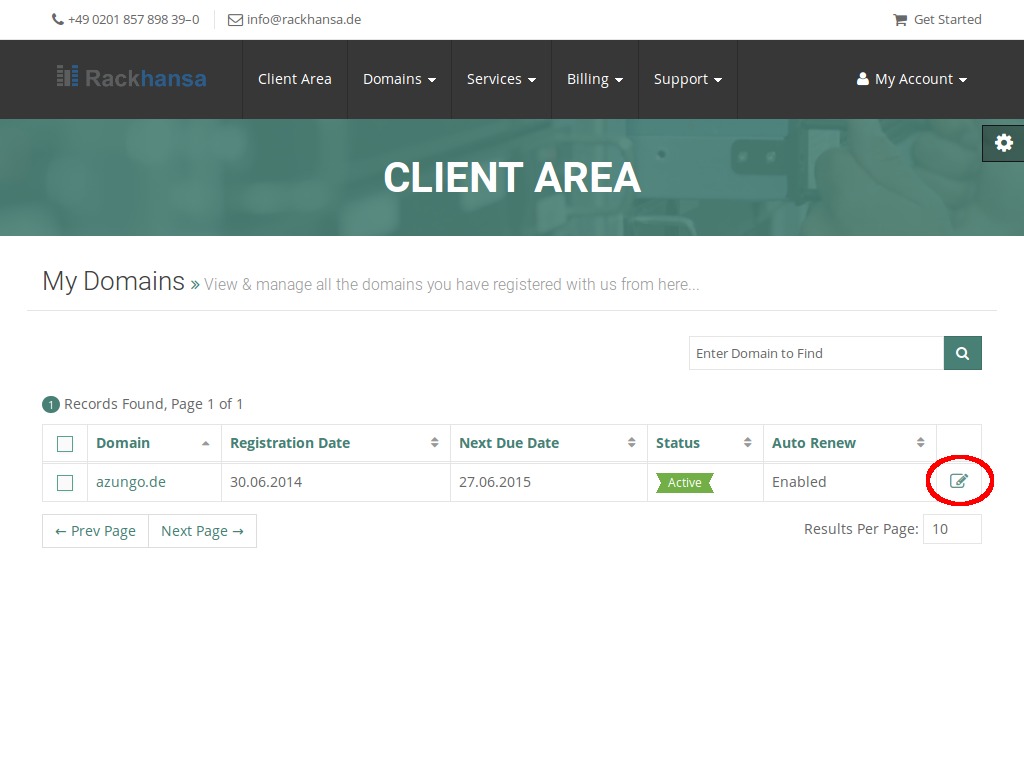Sort by the Status column arrows
The width and height of the screenshot is (1024, 768).
point(747,443)
